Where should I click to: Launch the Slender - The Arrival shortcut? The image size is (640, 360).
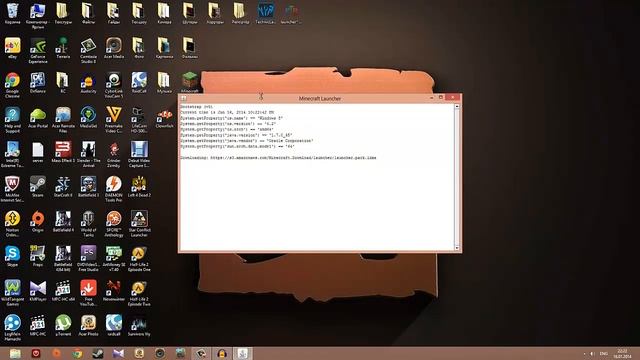pos(88,155)
